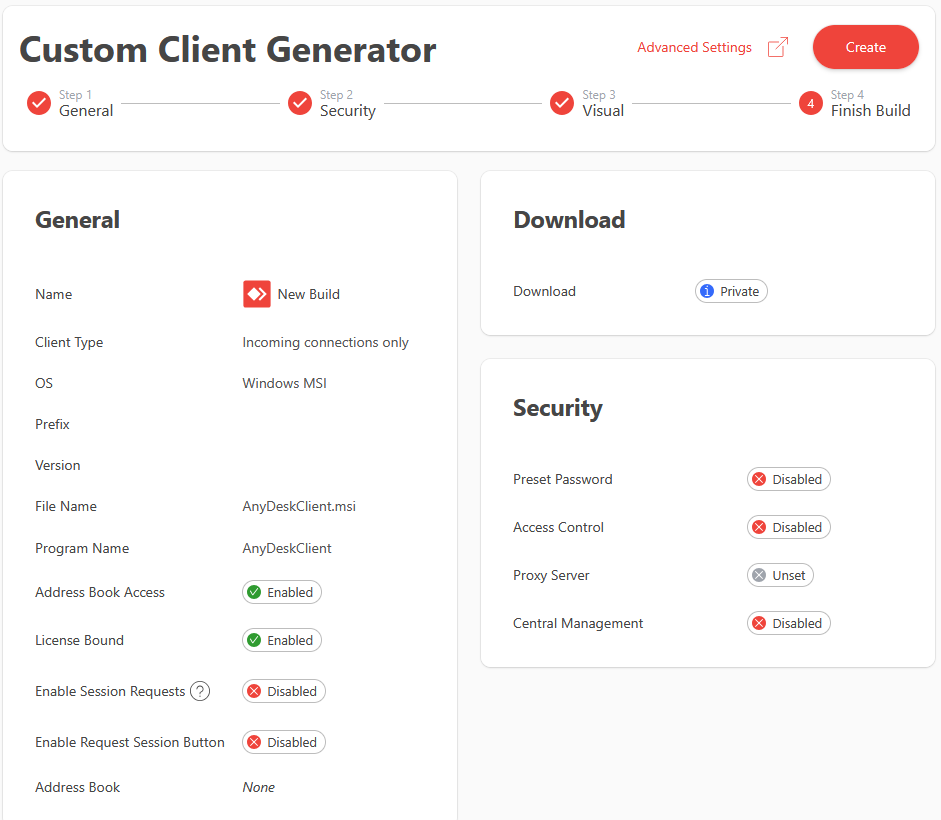941x820 pixels.
Task: Click the 'Client Type' label
Action: point(69,343)
